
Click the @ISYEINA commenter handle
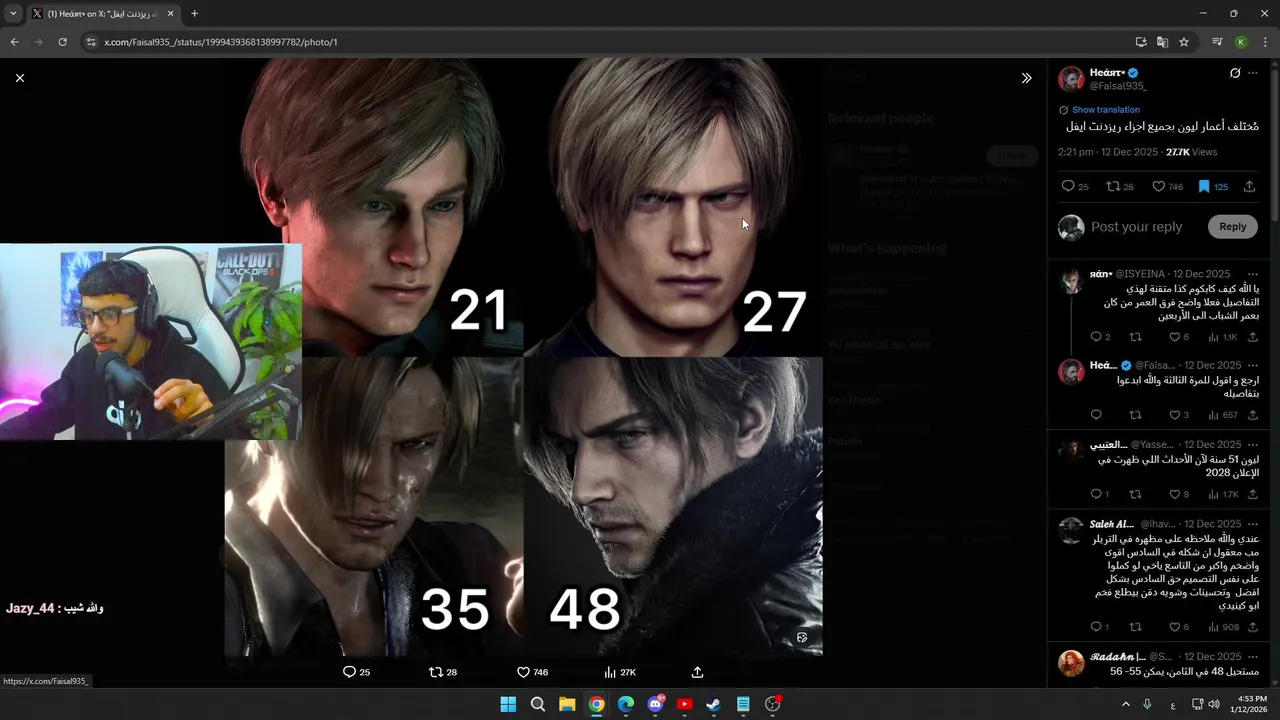click(1140, 274)
